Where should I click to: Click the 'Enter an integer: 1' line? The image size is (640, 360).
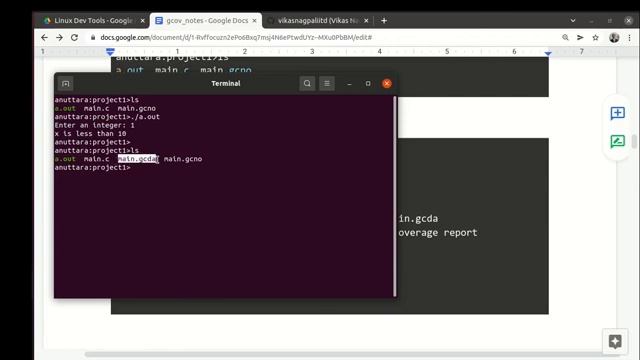pos(94,125)
